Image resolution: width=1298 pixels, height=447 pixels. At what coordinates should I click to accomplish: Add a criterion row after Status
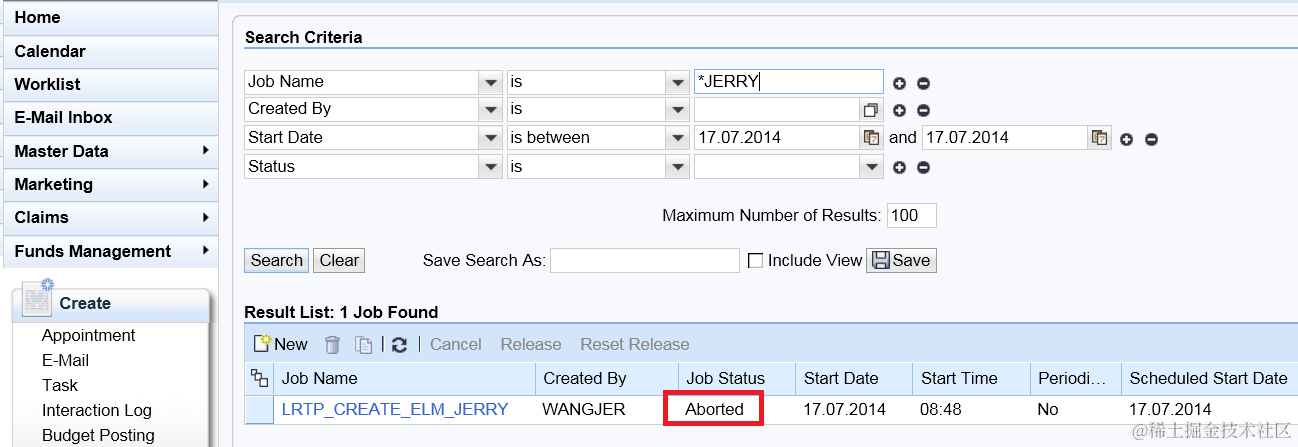click(x=899, y=167)
